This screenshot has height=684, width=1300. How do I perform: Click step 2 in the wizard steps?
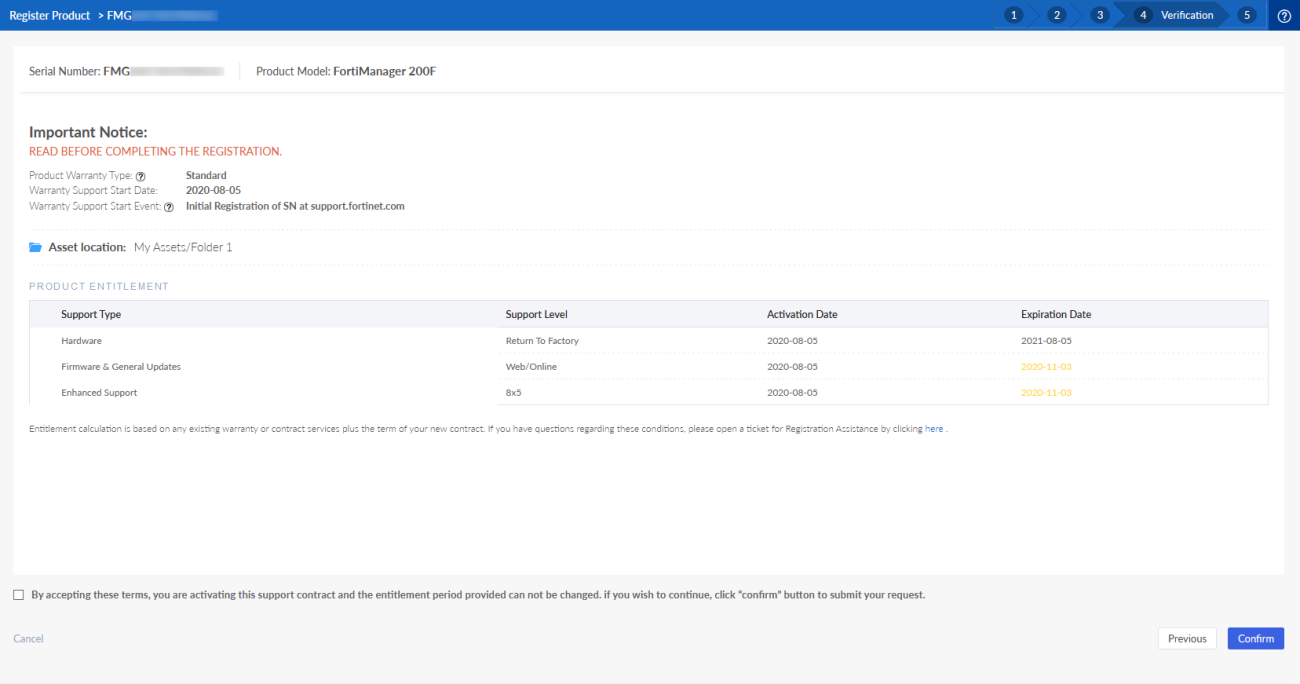[x=1056, y=15]
